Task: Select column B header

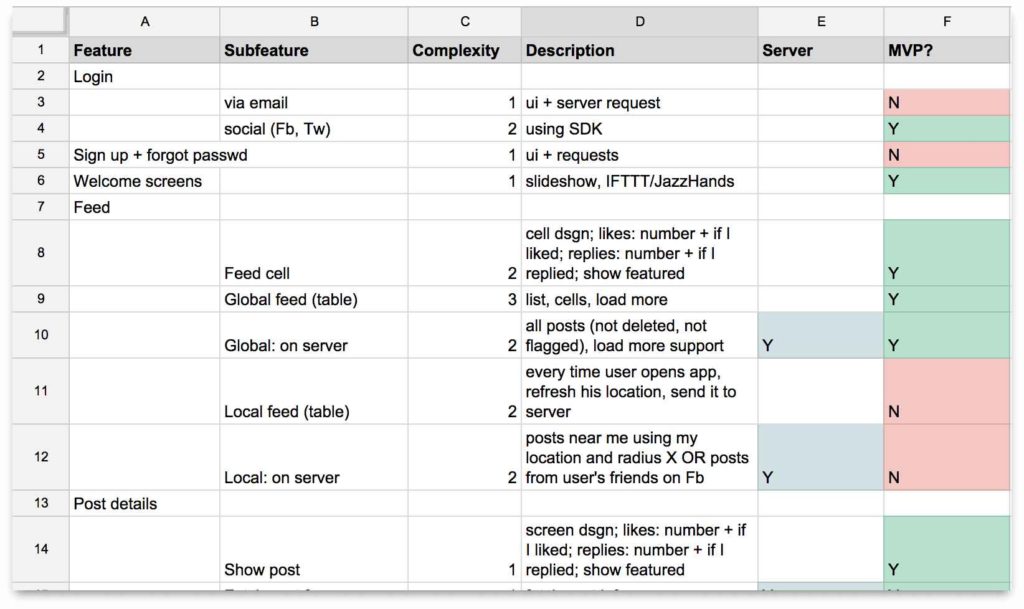Action: 313,21
